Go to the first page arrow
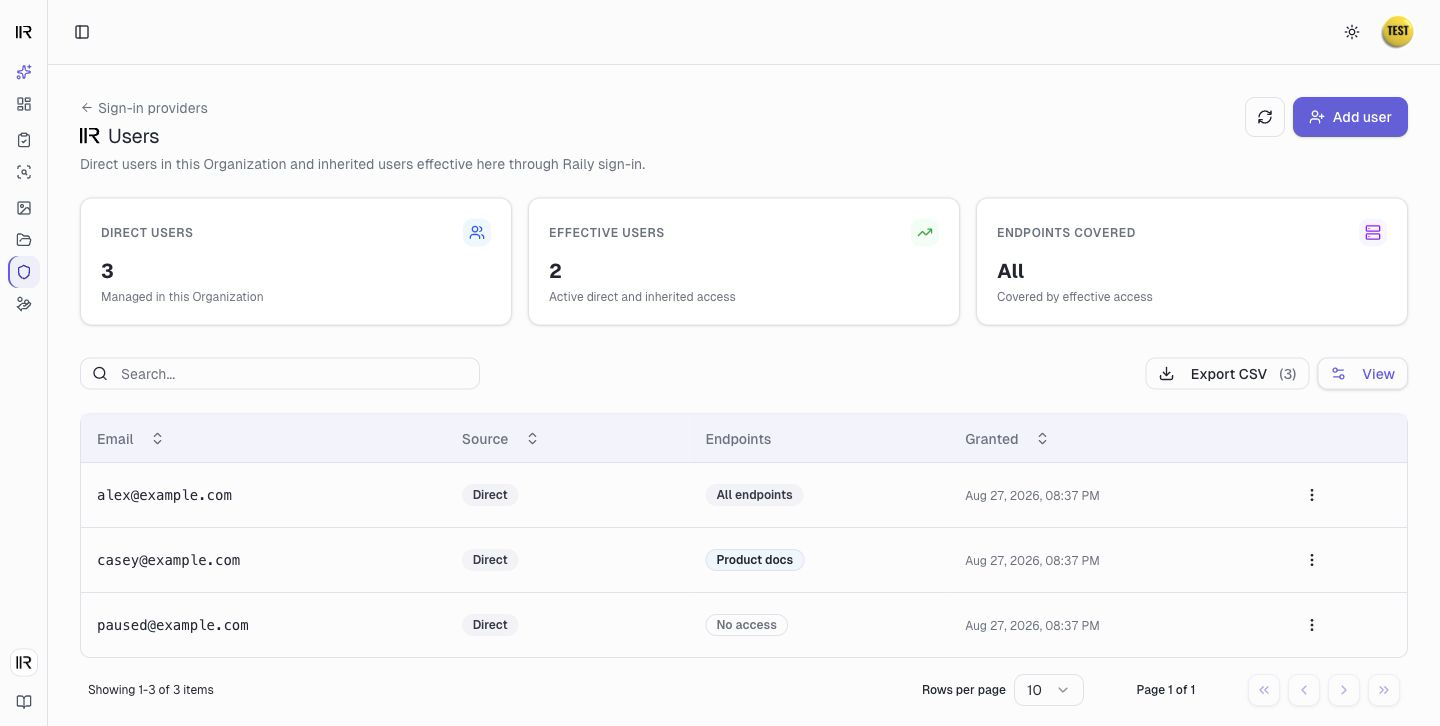This screenshot has height=726, width=1440. [x=1264, y=690]
